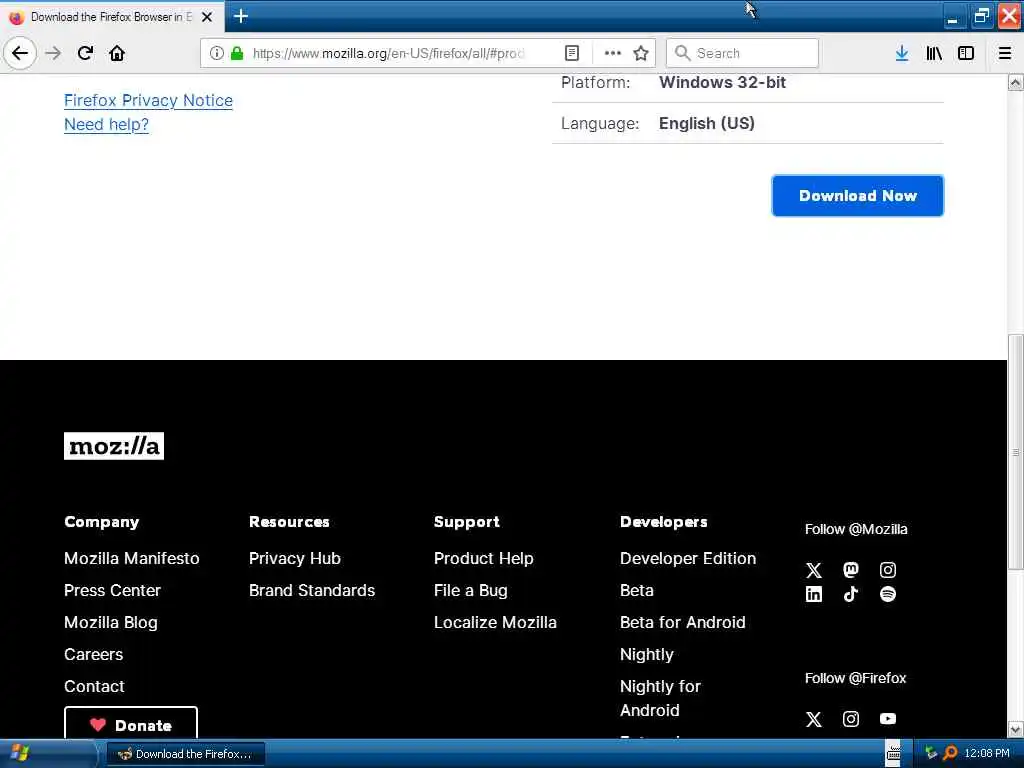The image size is (1024, 768).
Task: Open the Developer Edition link
Action: [688, 558]
